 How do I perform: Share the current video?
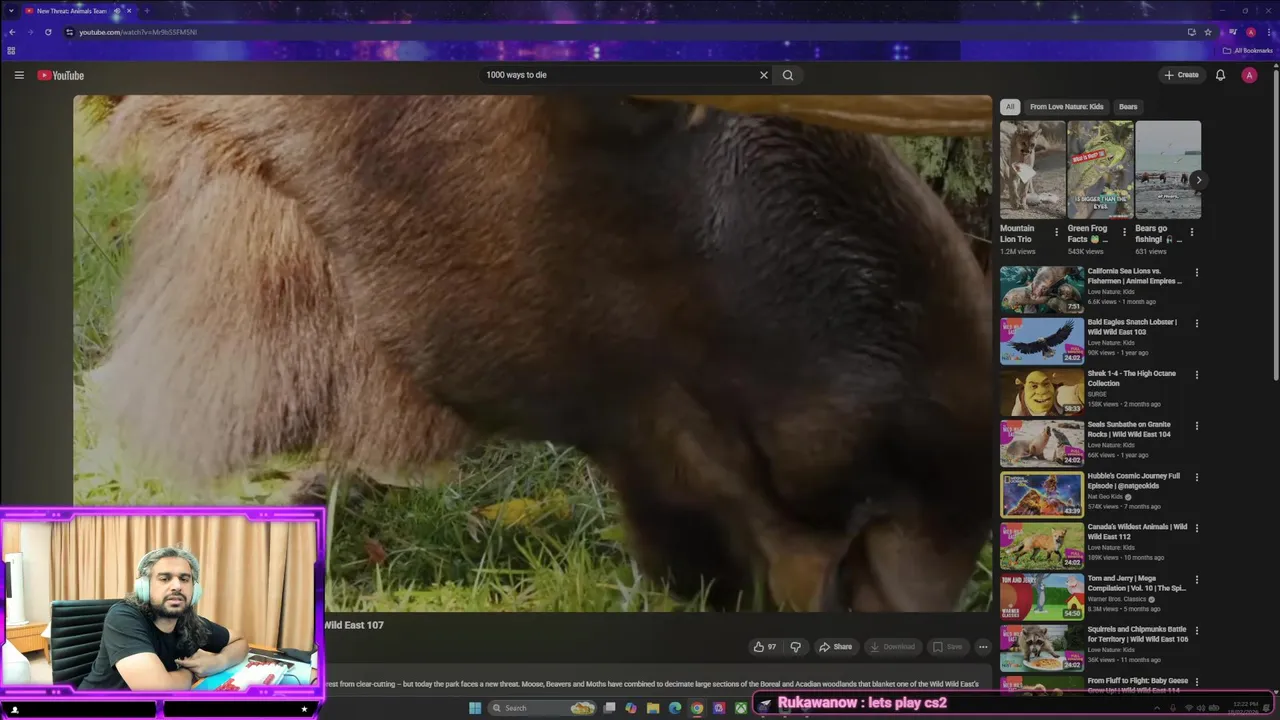[x=836, y=647]
